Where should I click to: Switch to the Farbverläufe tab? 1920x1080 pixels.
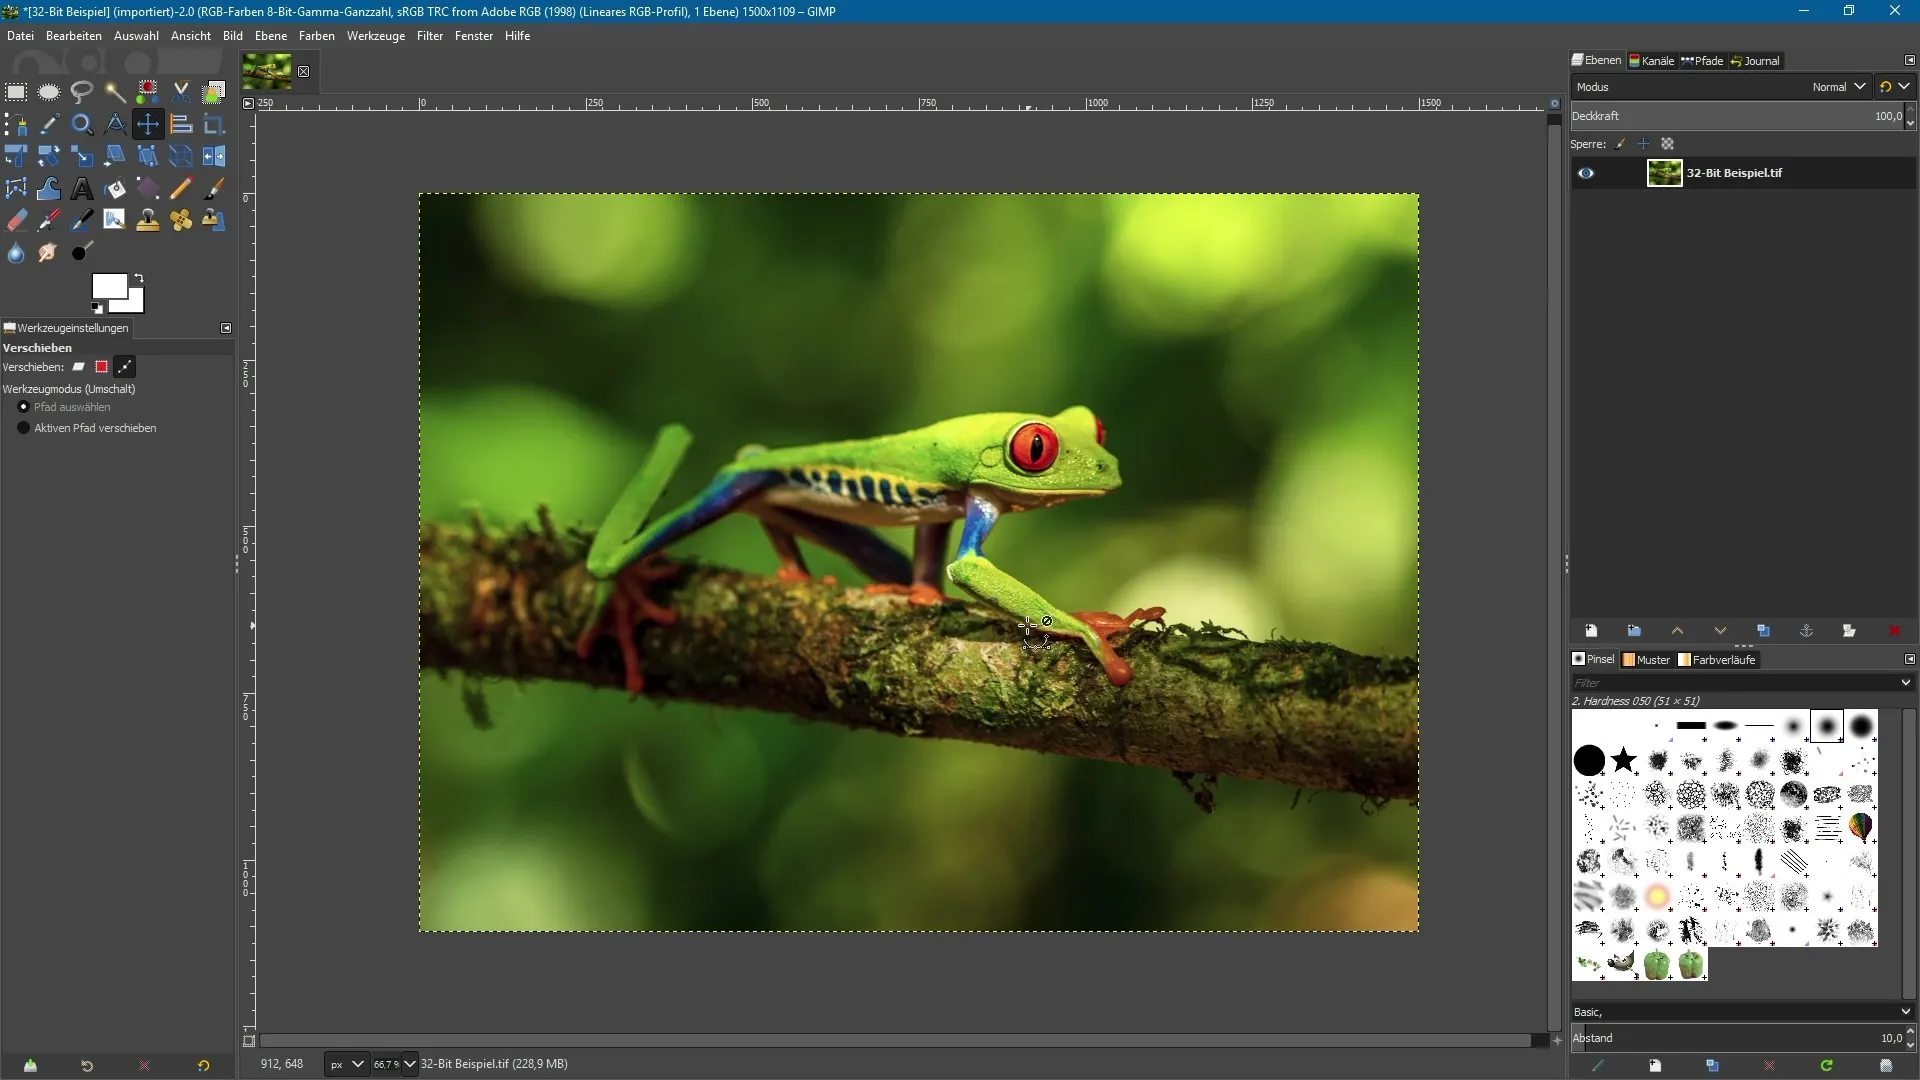1718,660
